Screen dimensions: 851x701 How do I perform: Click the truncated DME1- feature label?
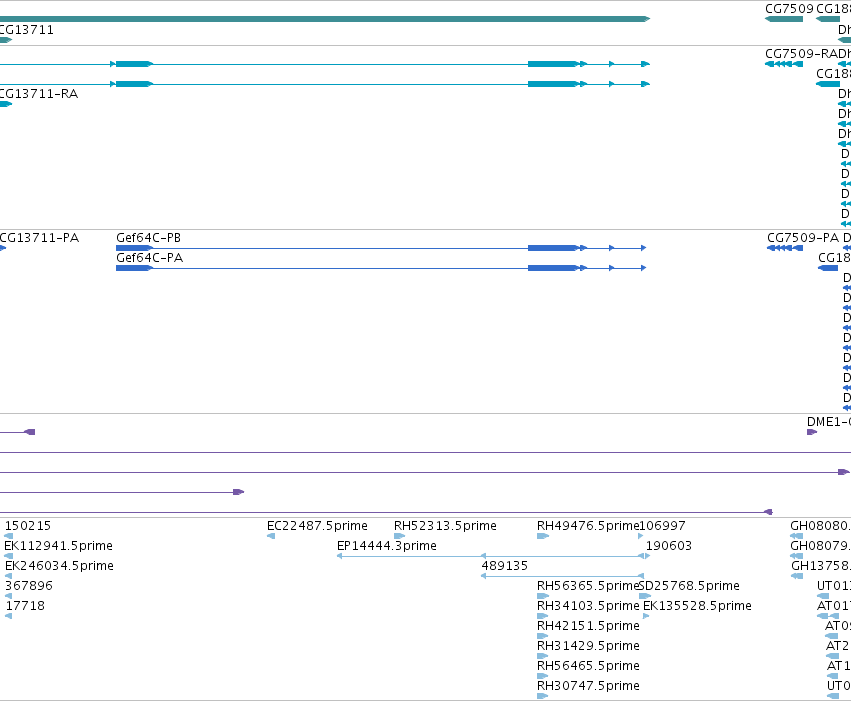coord(829,422)
